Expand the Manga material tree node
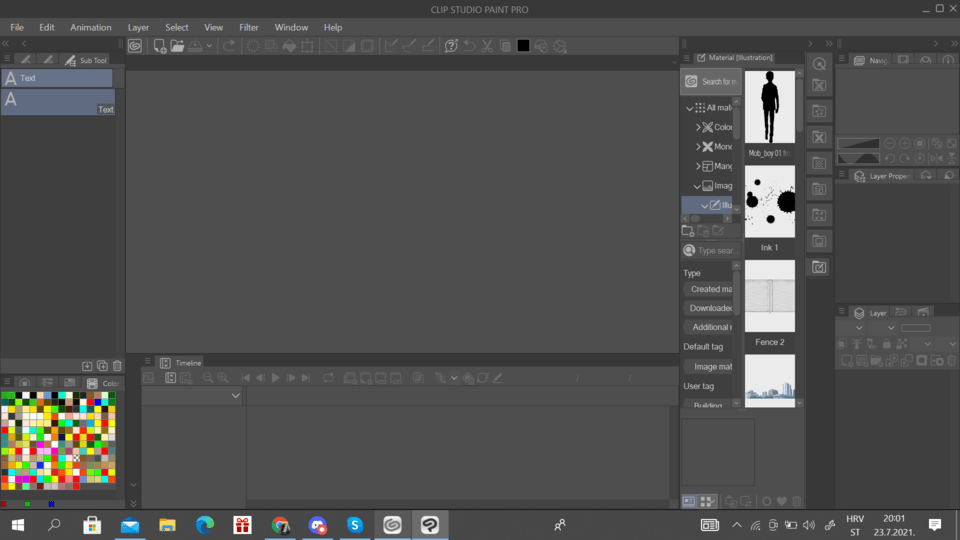Screen dimensions: 960x540 698,167
